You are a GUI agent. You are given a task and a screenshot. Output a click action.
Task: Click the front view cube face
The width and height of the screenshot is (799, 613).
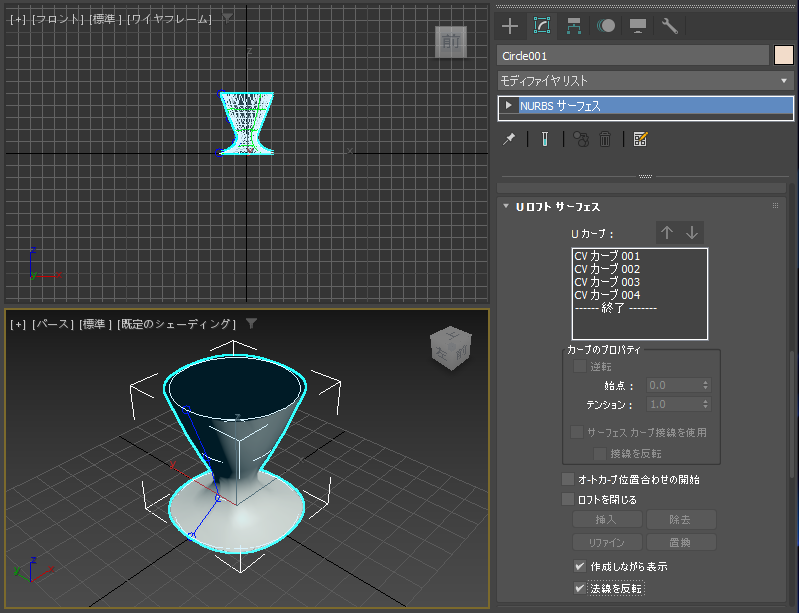point(450,42)
